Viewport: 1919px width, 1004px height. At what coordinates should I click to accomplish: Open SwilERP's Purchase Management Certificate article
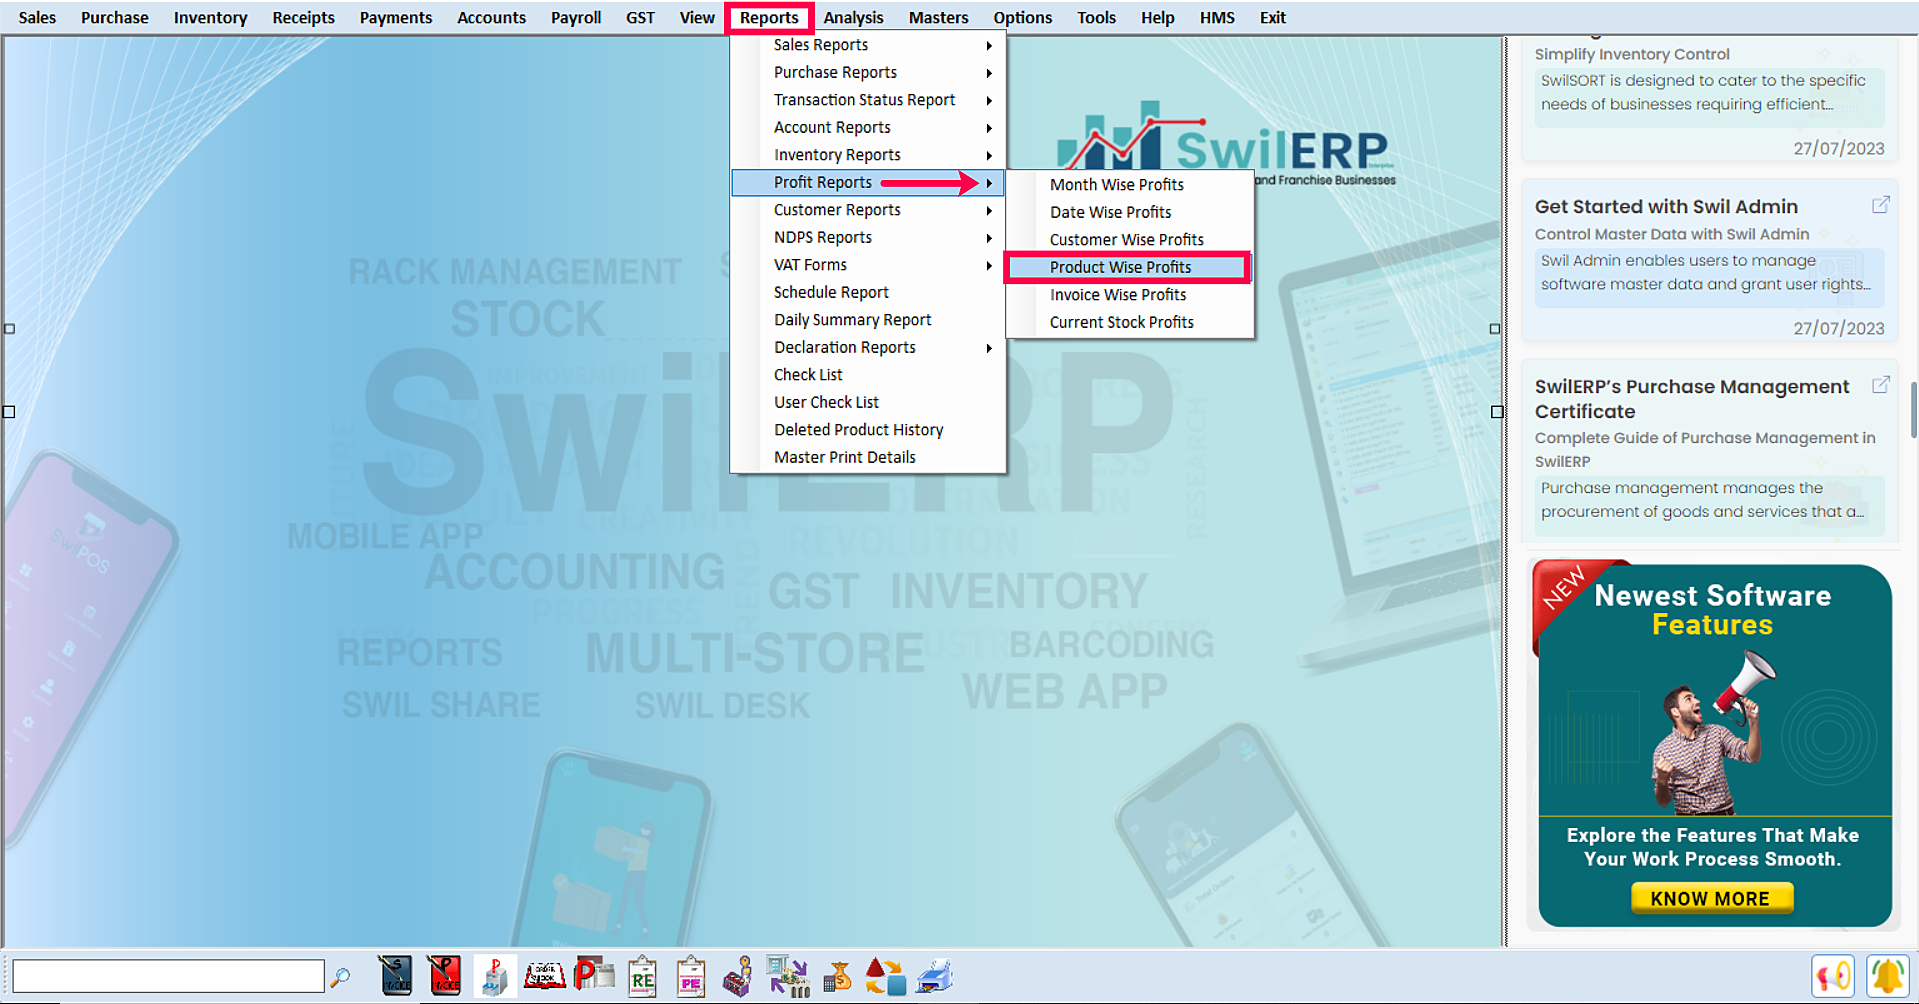1691,398
